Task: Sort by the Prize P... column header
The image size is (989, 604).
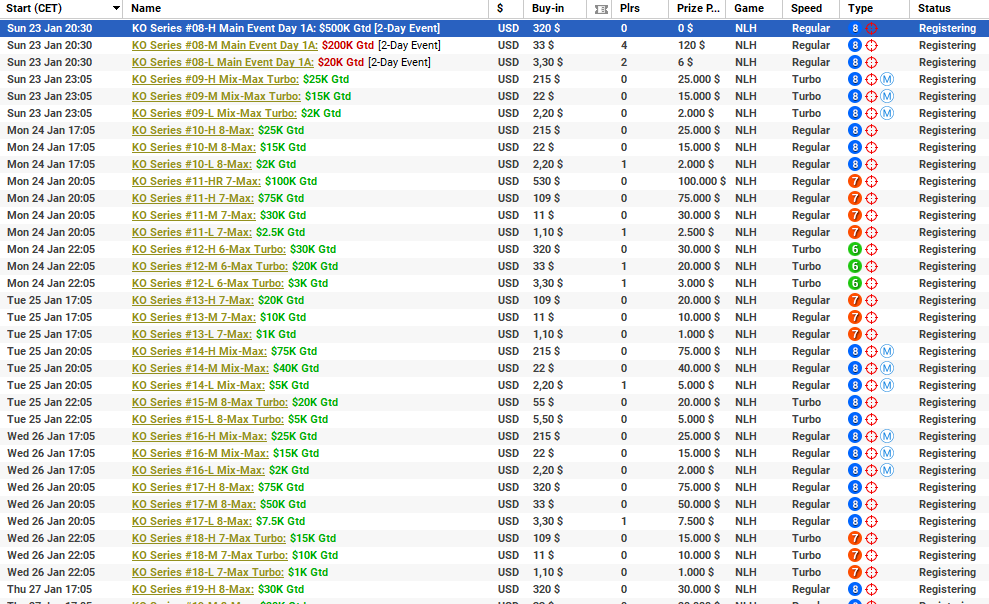Action: tap(698, 8)
